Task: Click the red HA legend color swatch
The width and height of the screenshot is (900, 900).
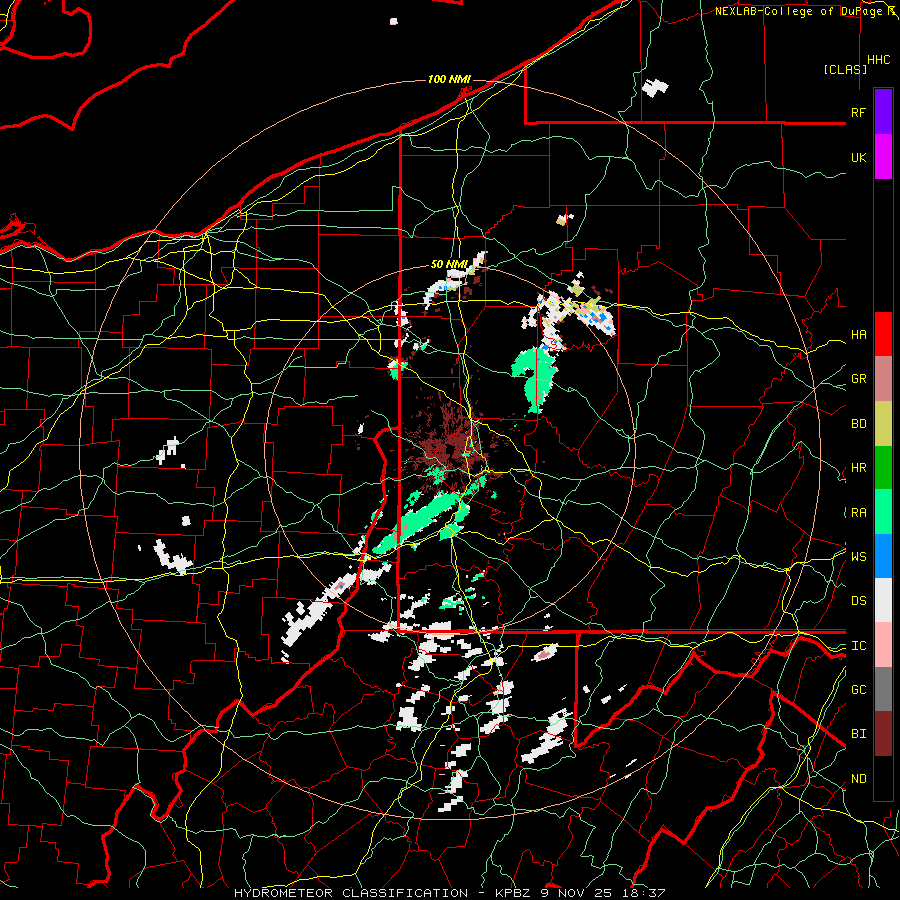Action: pos(883,334)
